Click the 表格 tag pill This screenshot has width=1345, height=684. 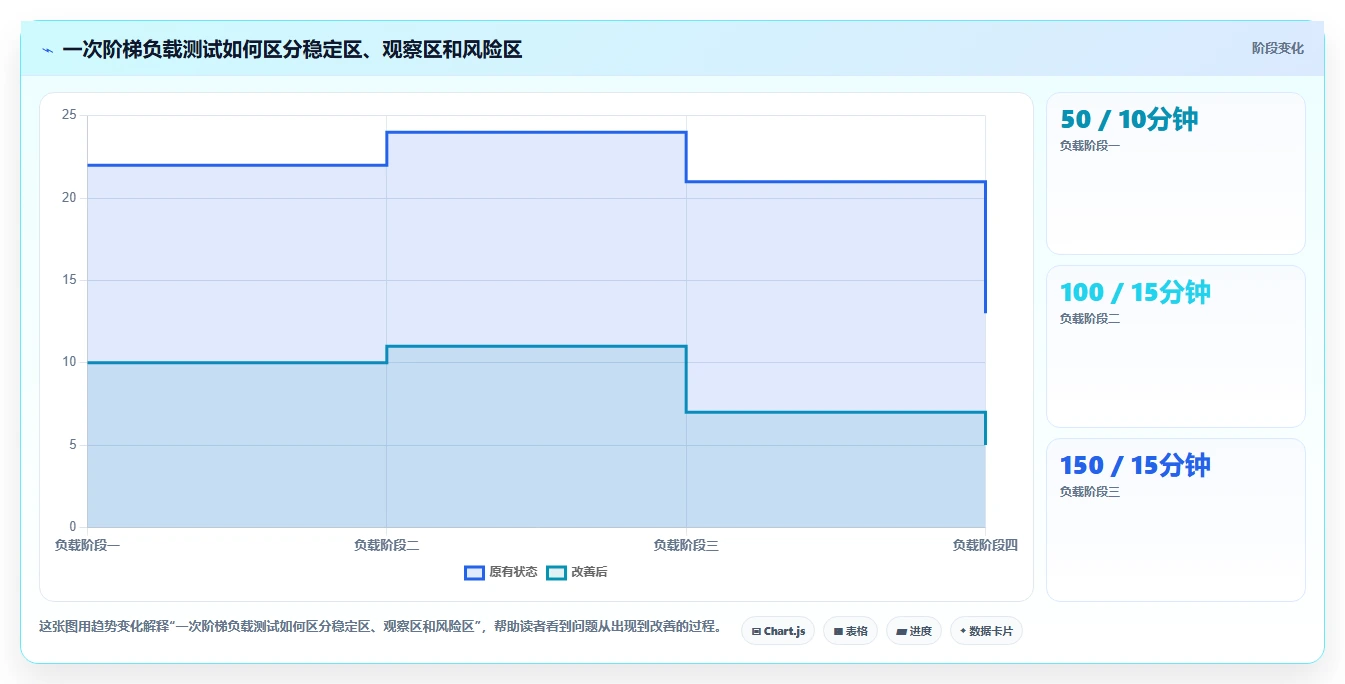(x=850, y=631)
